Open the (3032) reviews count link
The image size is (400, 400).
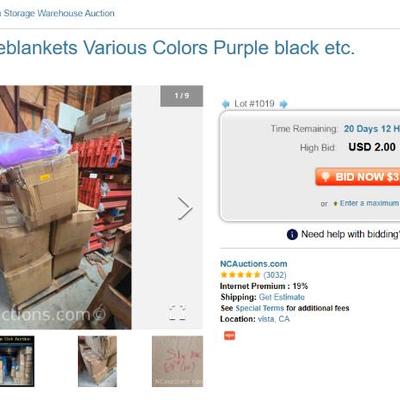275,275
